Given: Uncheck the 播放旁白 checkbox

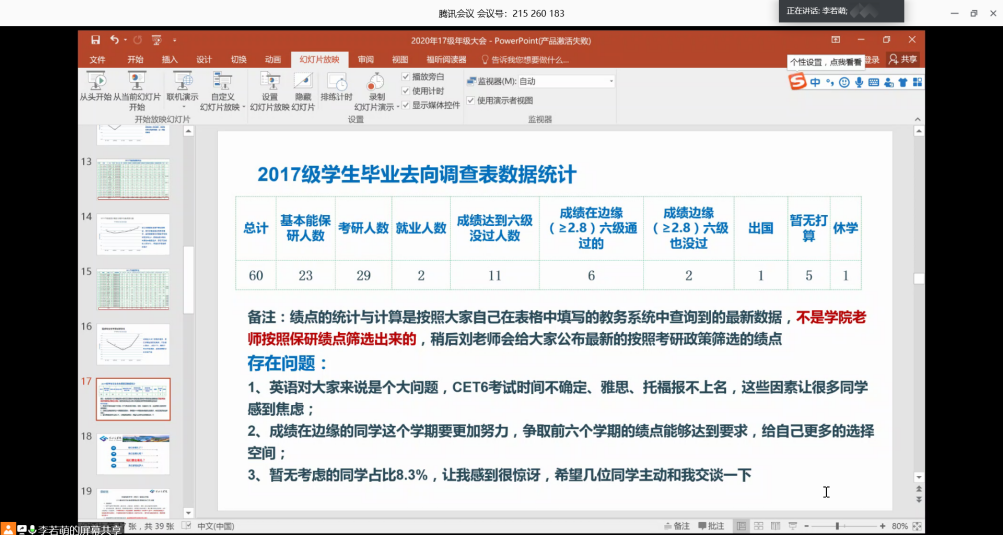Looking at the screenshot, I should (x=406, y=77).
